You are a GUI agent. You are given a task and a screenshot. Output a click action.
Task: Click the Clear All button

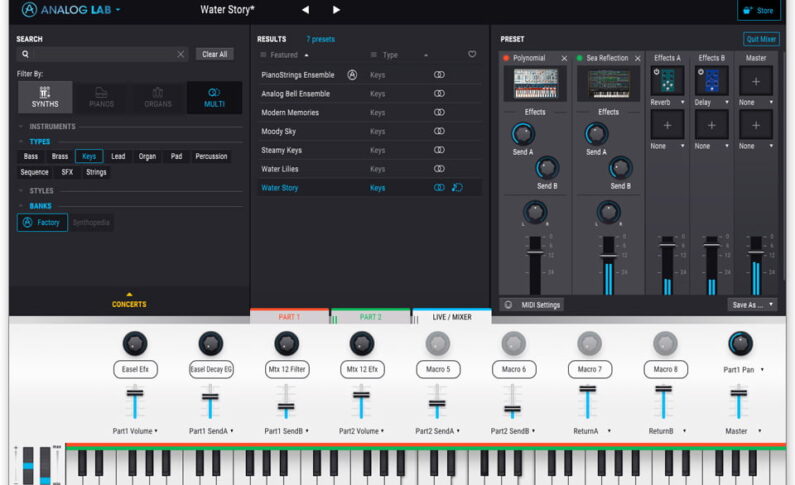[x=214, y=54]
